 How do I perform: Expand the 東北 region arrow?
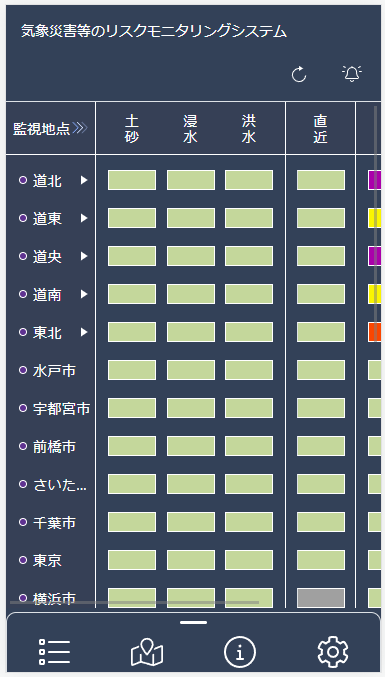pyautogui.click(x=84, y=332)
